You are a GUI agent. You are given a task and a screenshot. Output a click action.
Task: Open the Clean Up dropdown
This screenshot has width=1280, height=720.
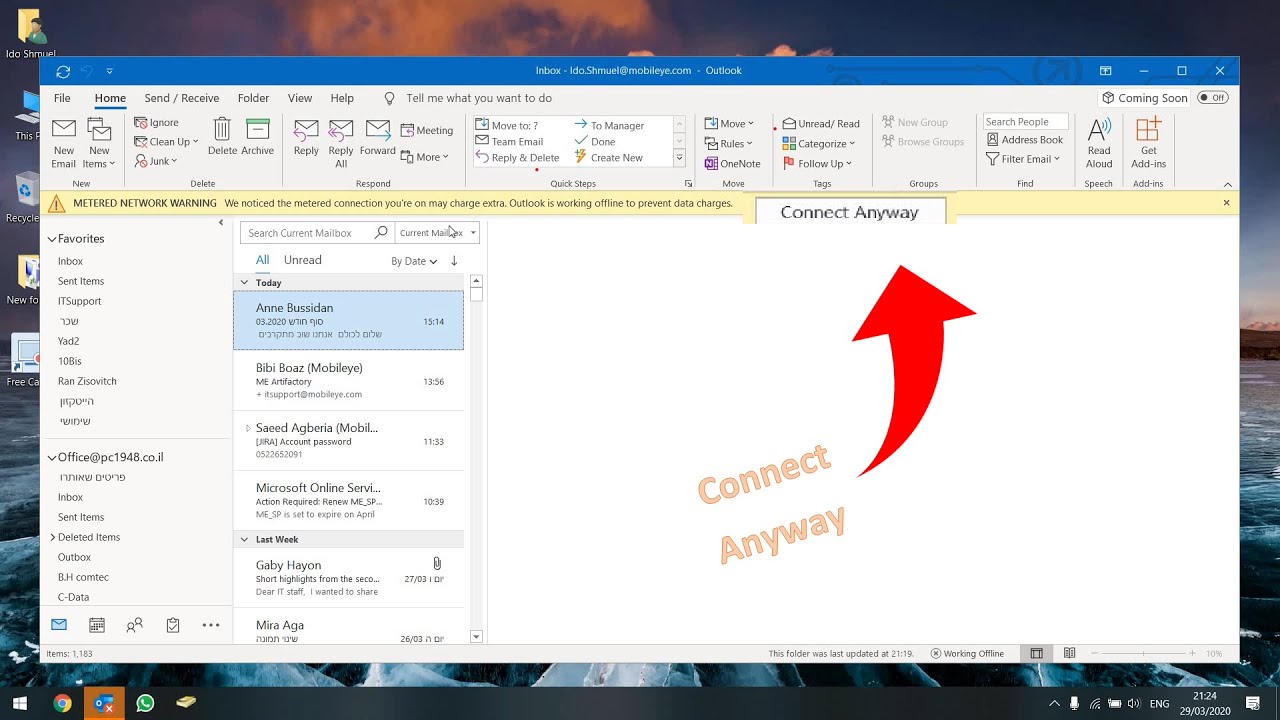pos(167,142)
